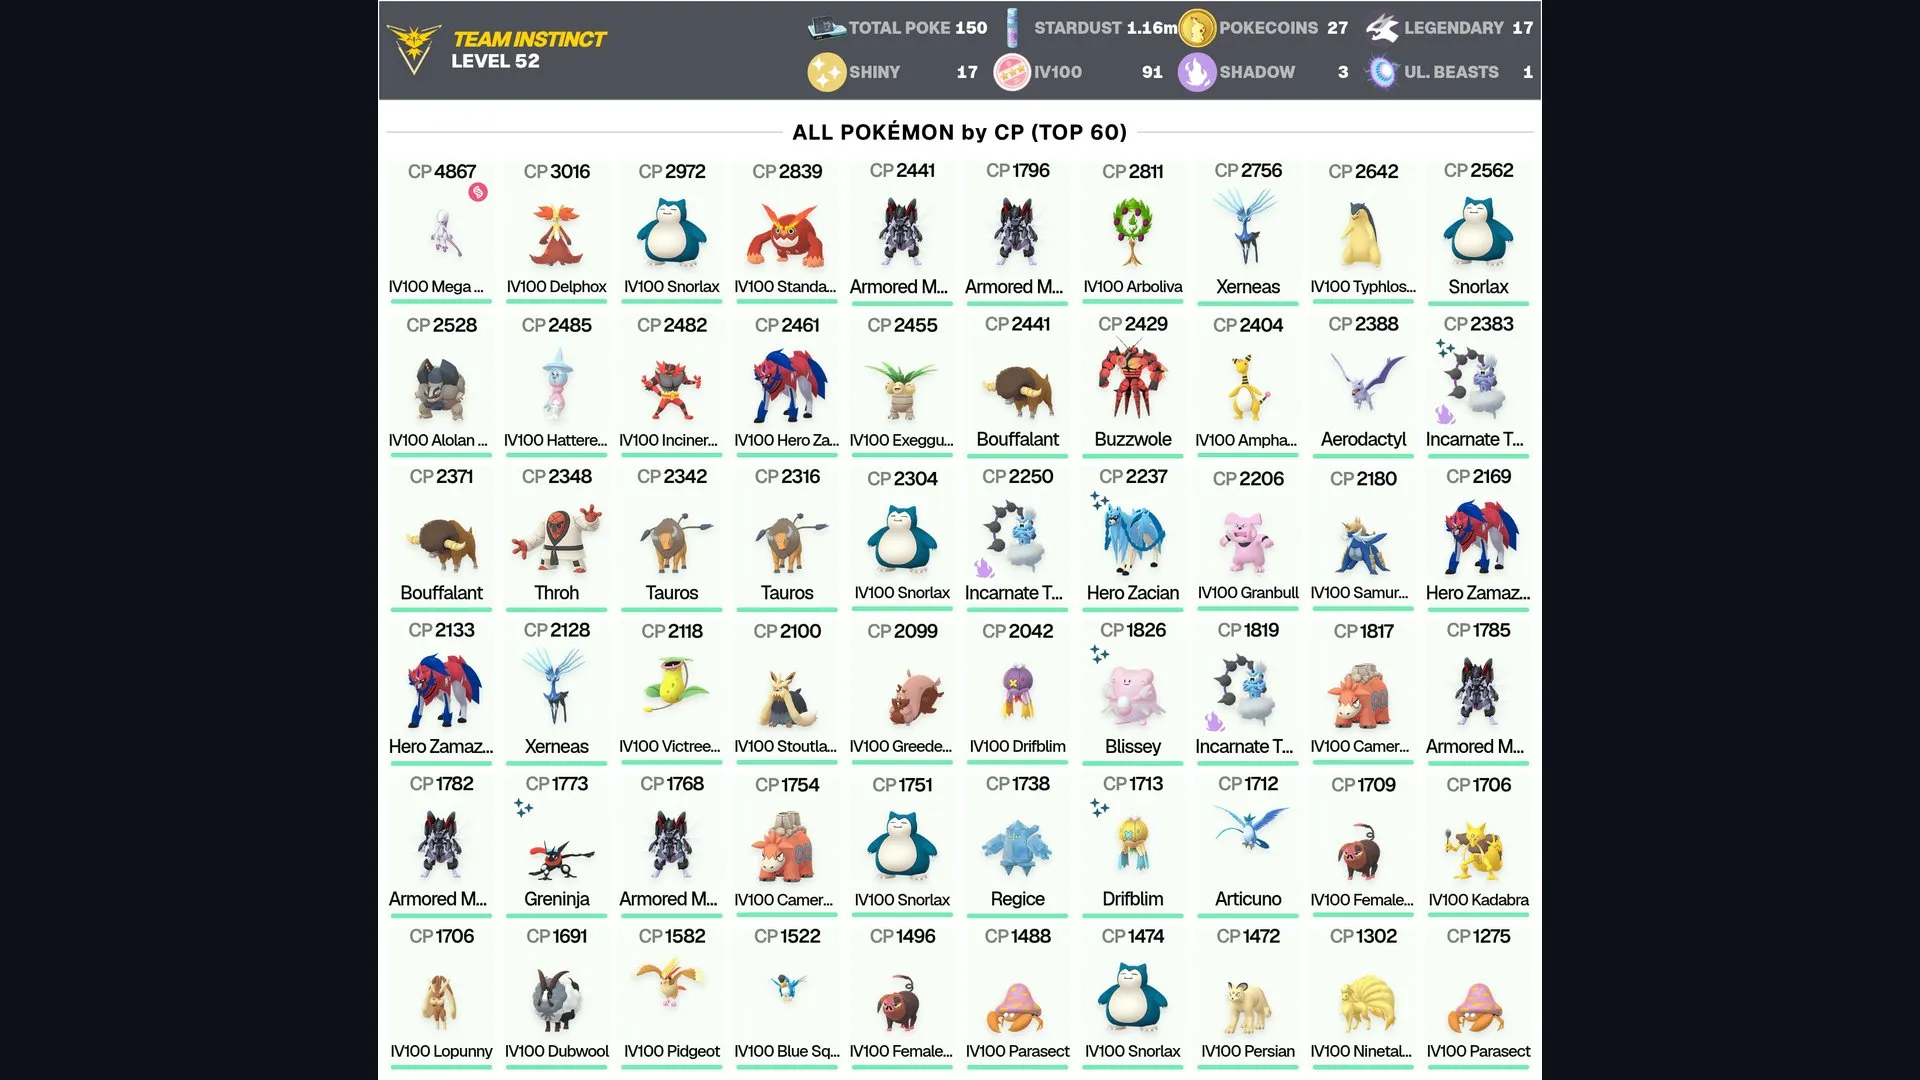Image resolution: width=1920 pixels, height=1080 pixels.
Task: Click the Shiny sparkle icon
Action: [826, 72]
